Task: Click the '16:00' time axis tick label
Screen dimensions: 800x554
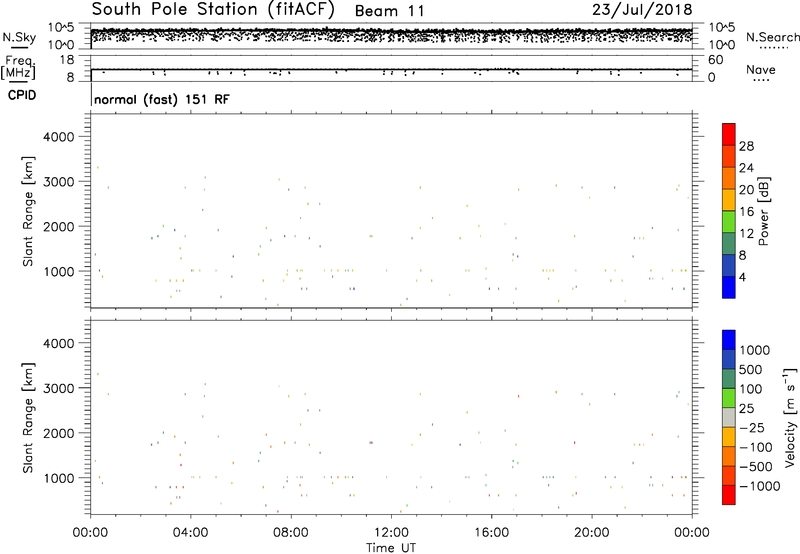Action: point(491,533)
